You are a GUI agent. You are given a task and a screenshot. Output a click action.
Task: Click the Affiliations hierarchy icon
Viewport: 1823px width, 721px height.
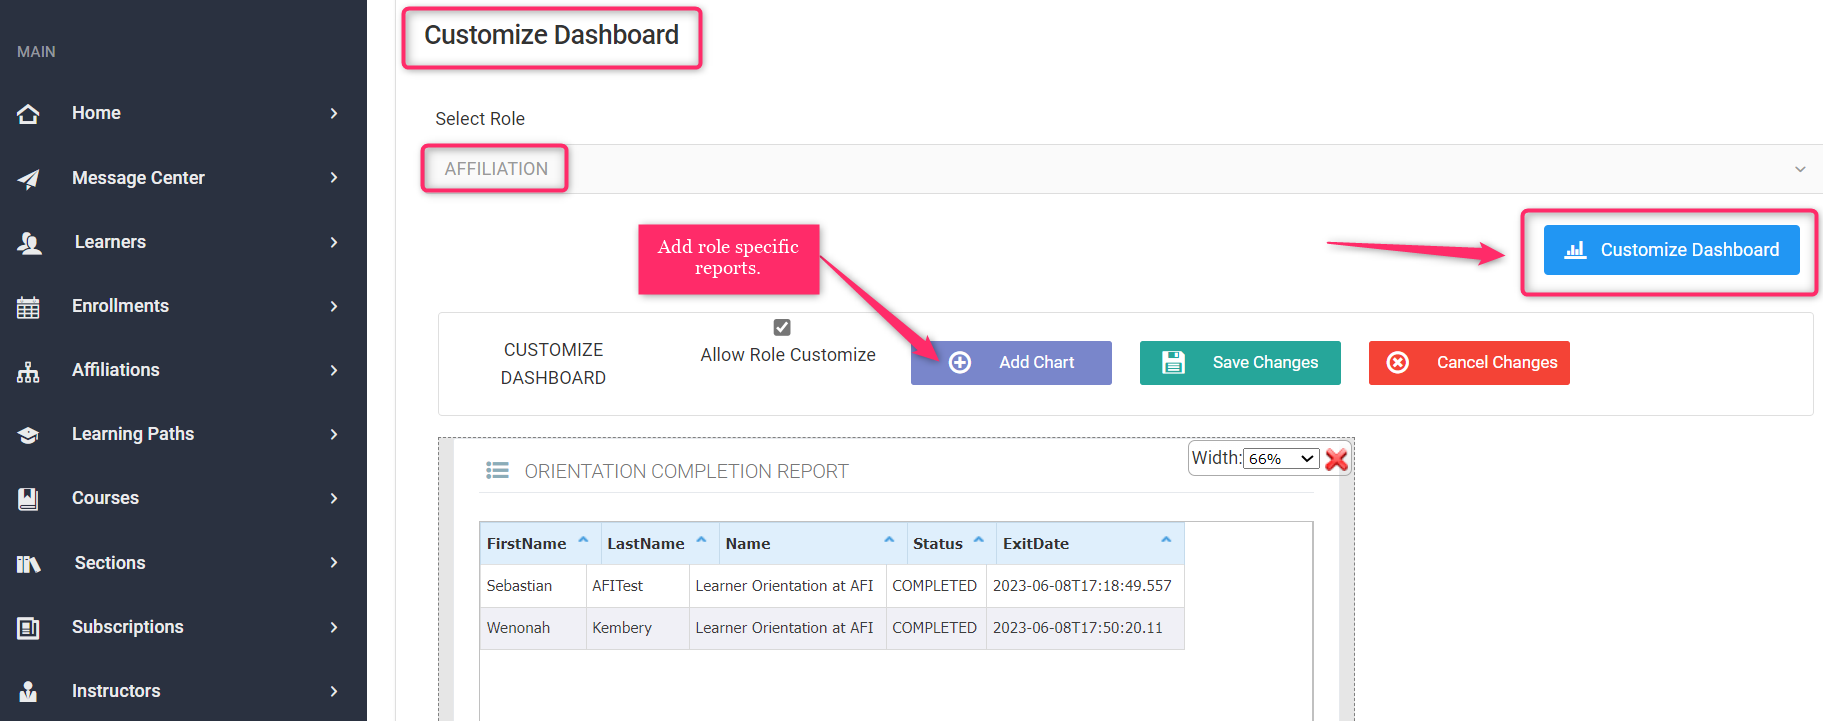28,372
